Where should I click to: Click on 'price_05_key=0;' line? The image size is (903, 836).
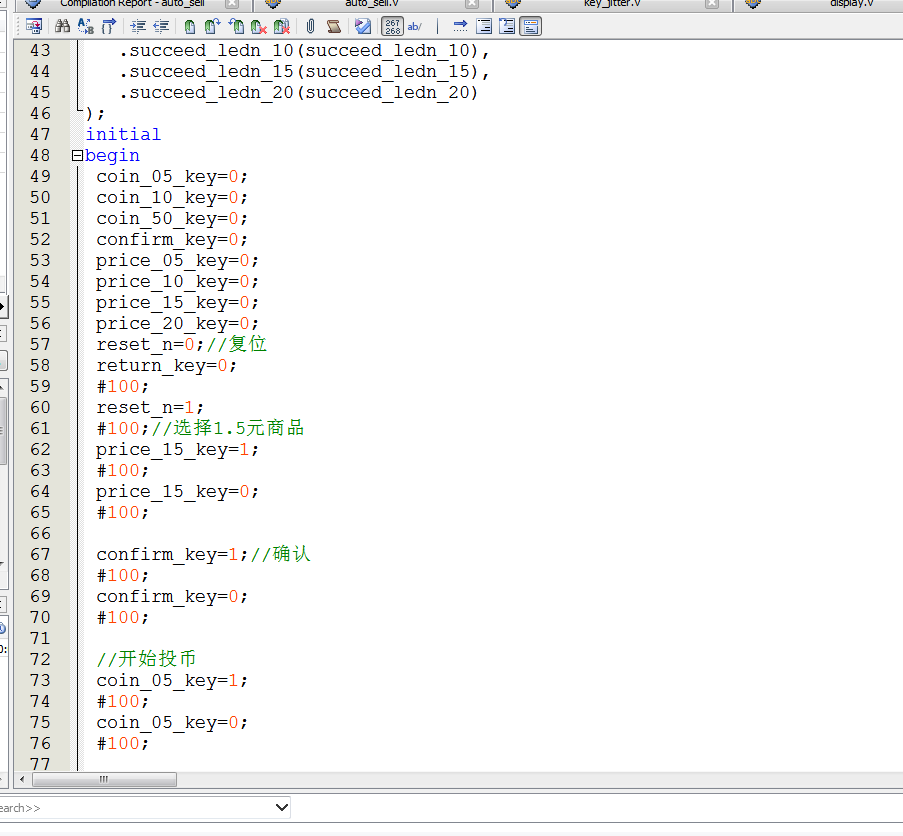pyautogui.click(x=177, y=260)
